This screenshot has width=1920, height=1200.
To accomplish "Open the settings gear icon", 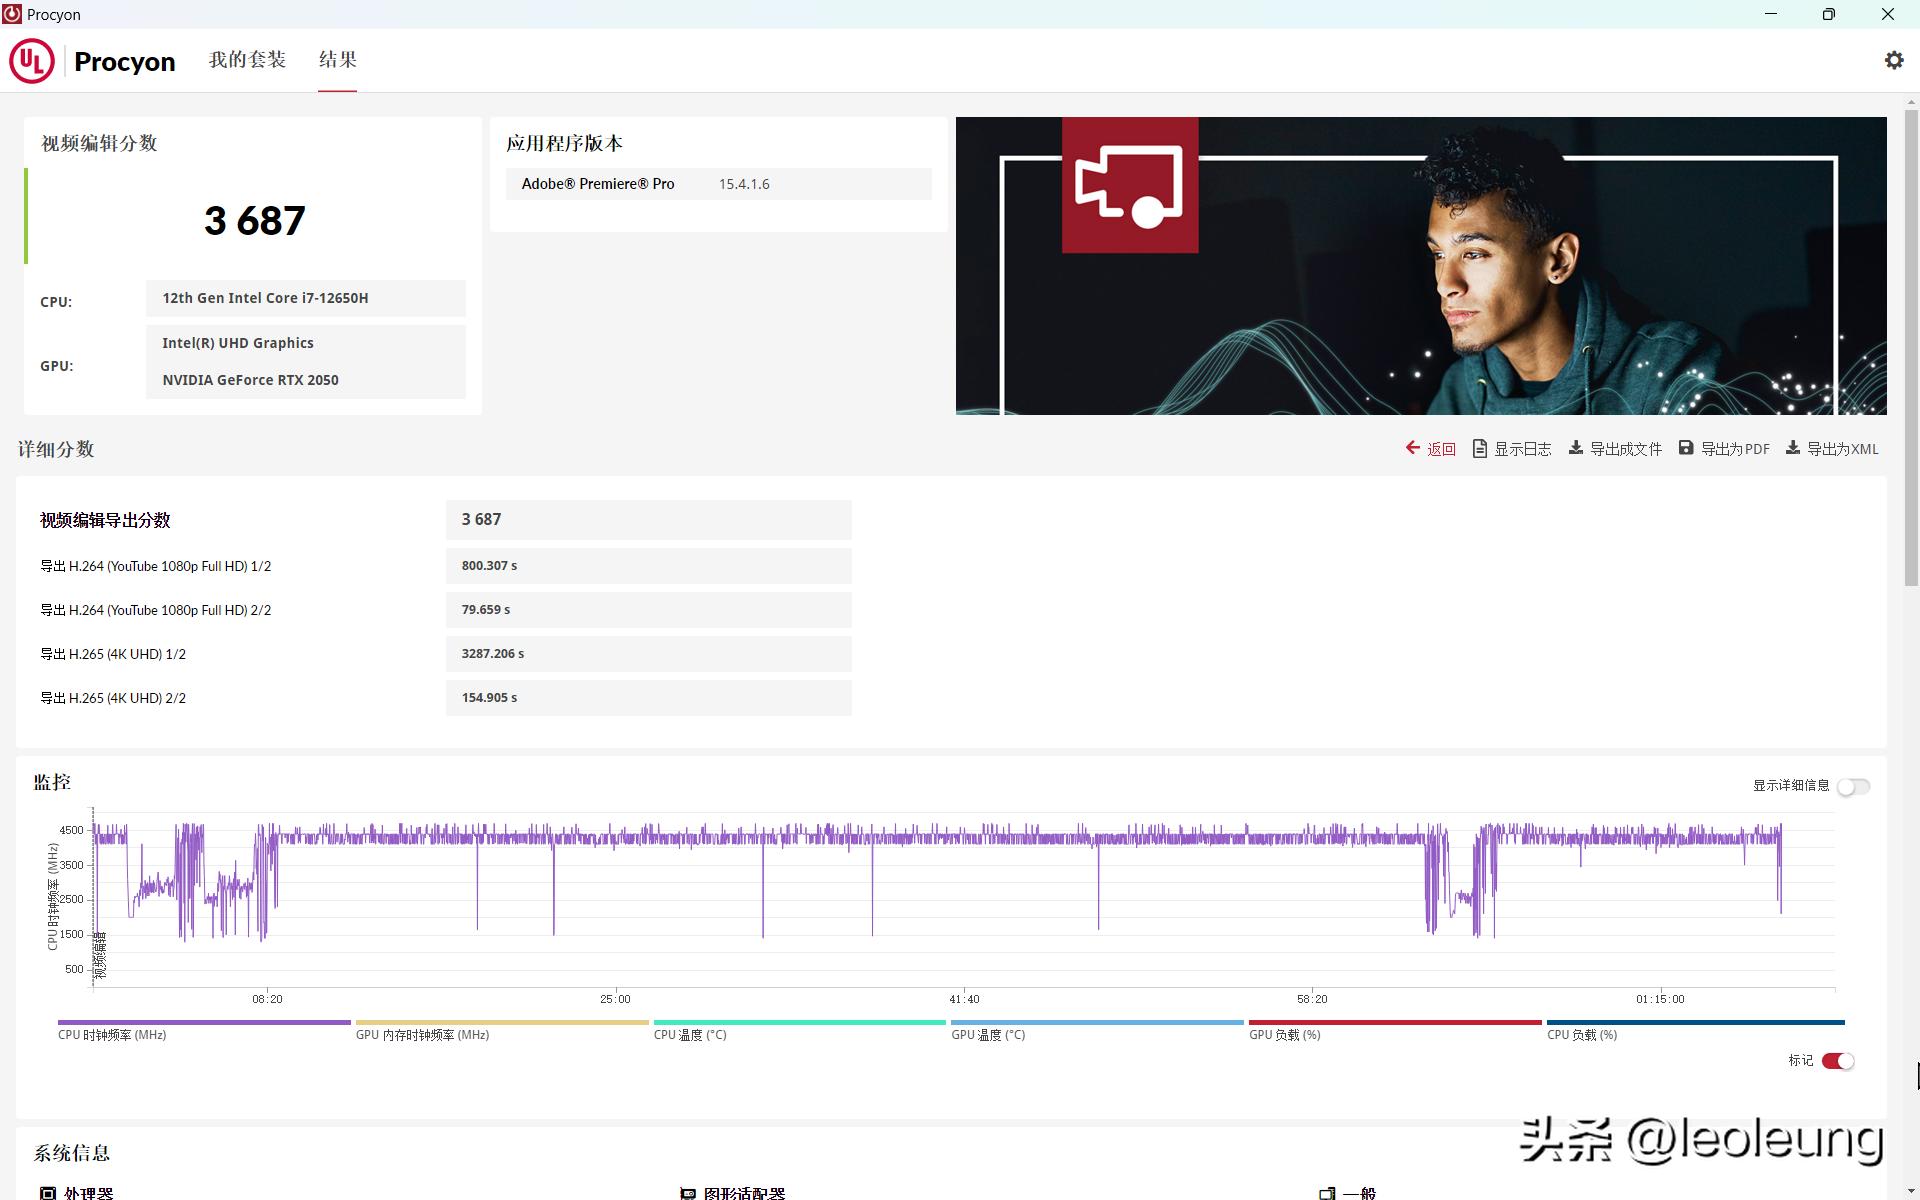I will coord(1893,60).
